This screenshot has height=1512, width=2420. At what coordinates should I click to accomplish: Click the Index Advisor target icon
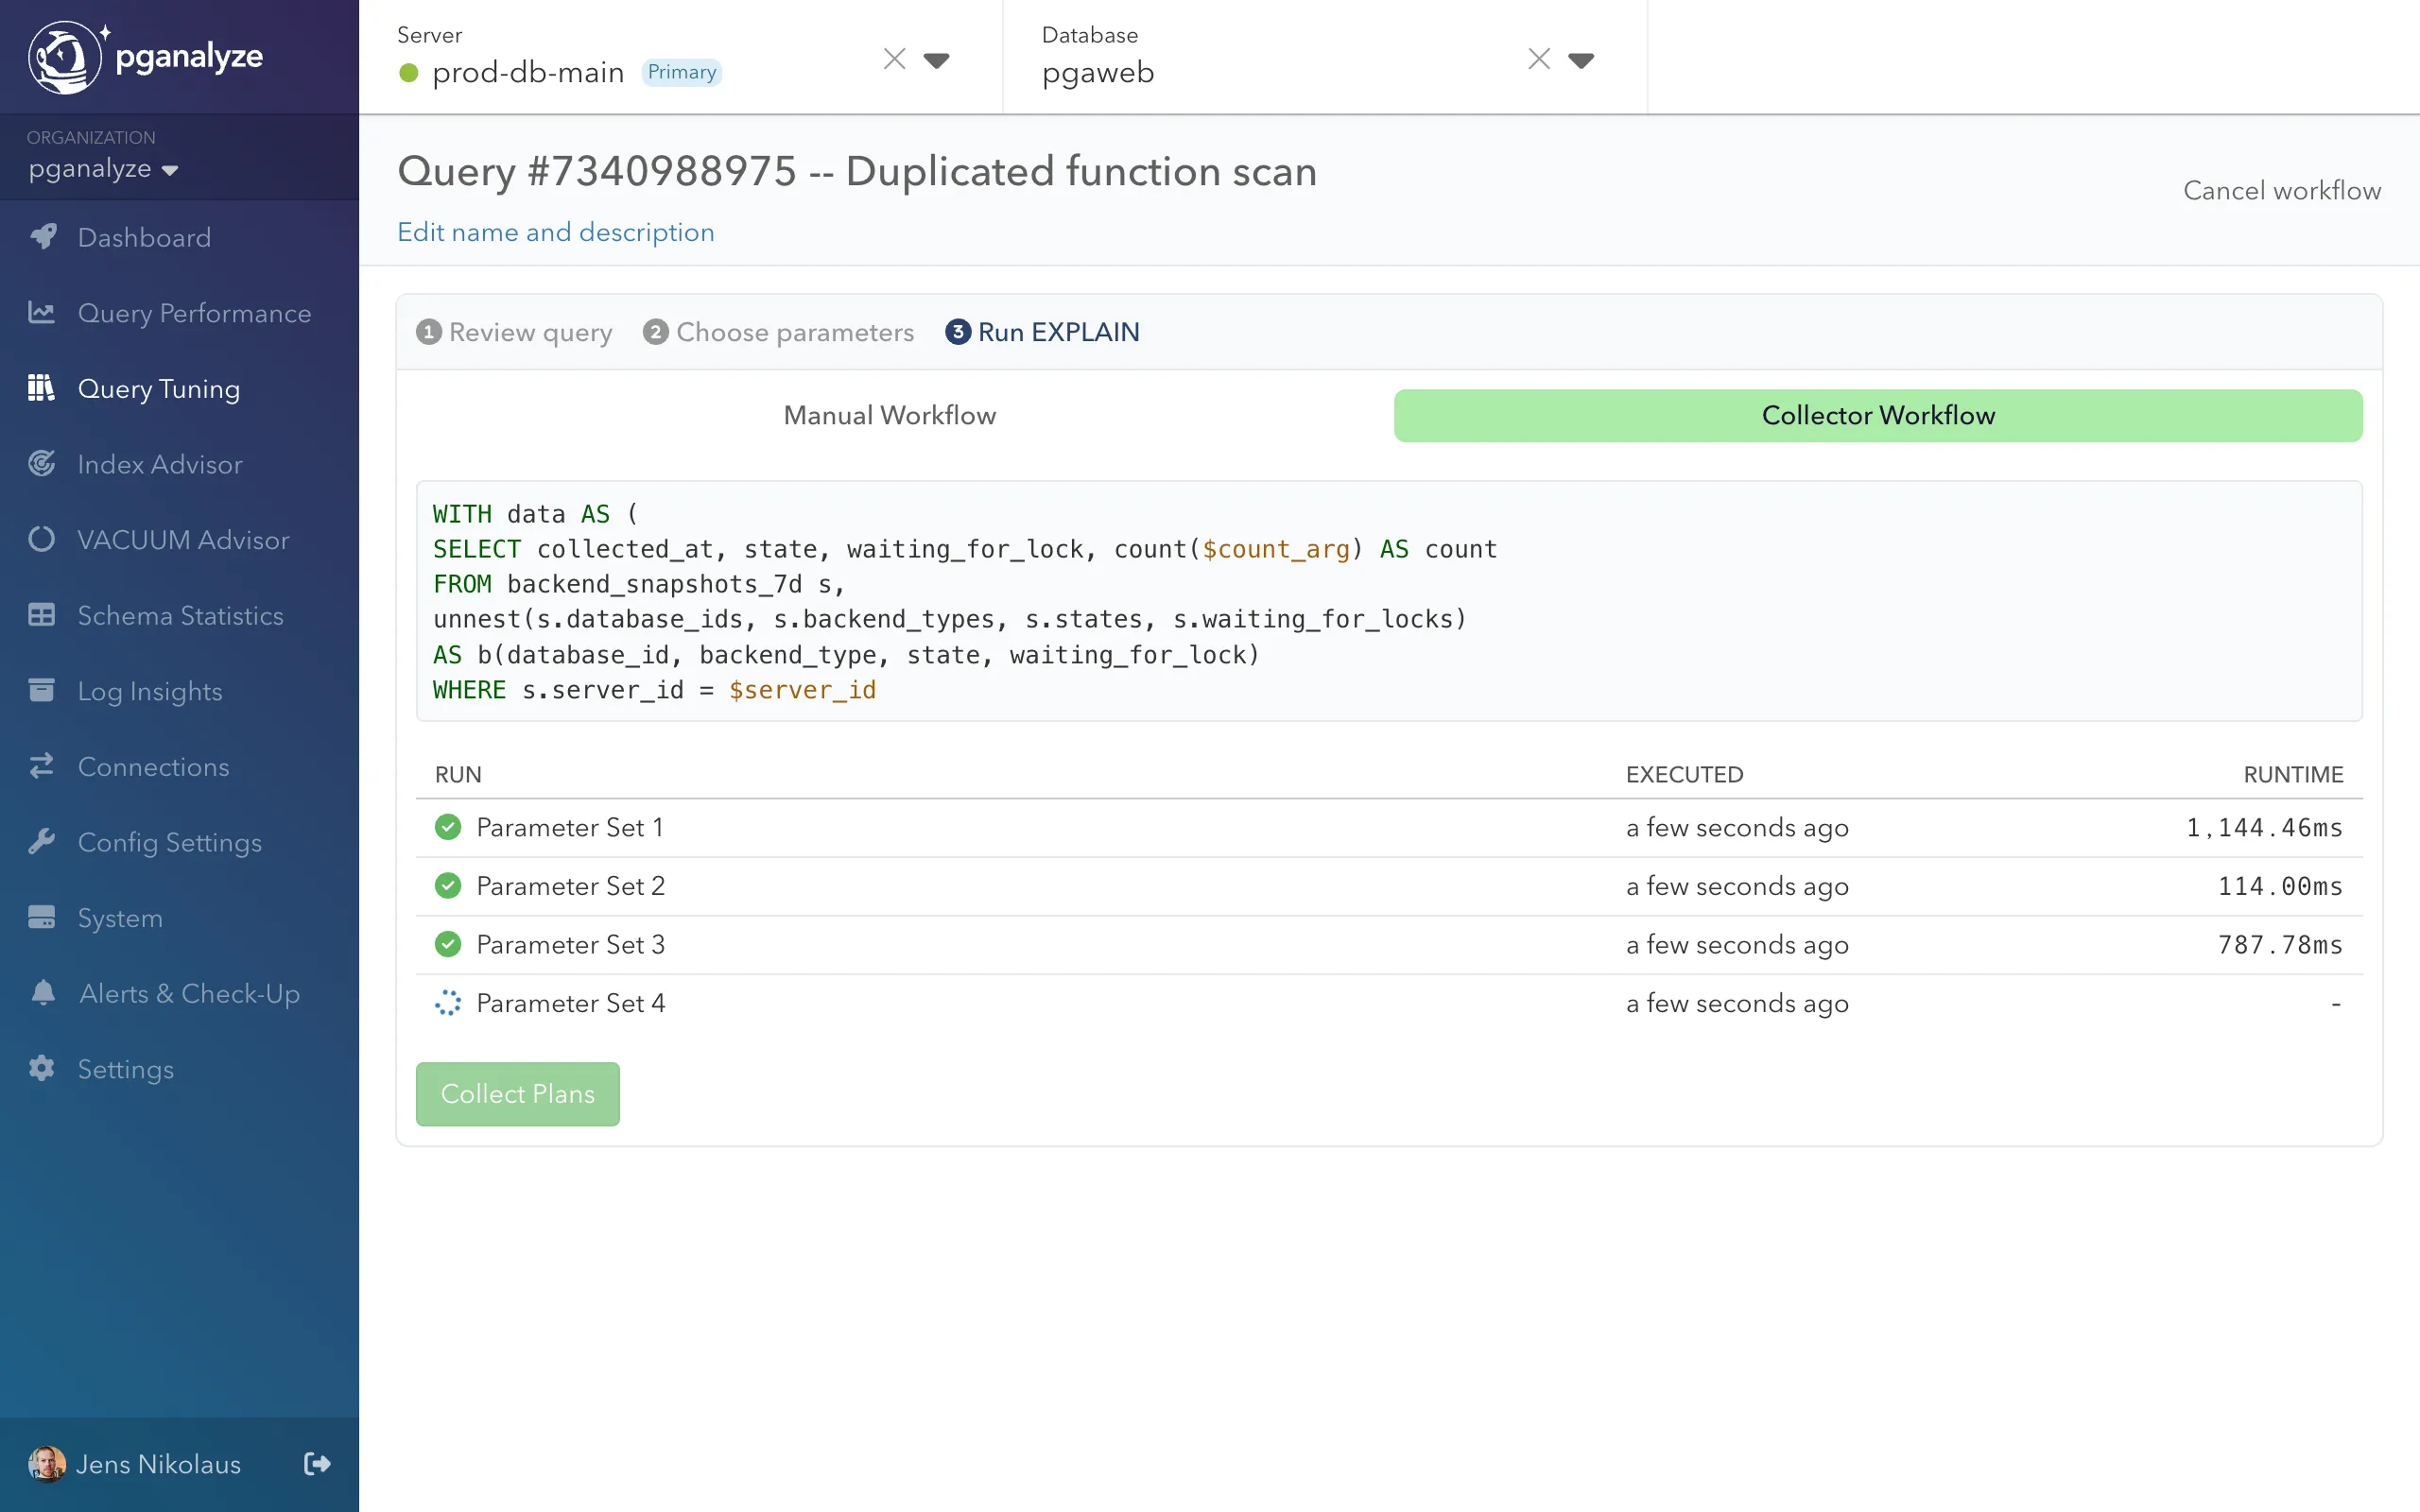click(42, 464)
